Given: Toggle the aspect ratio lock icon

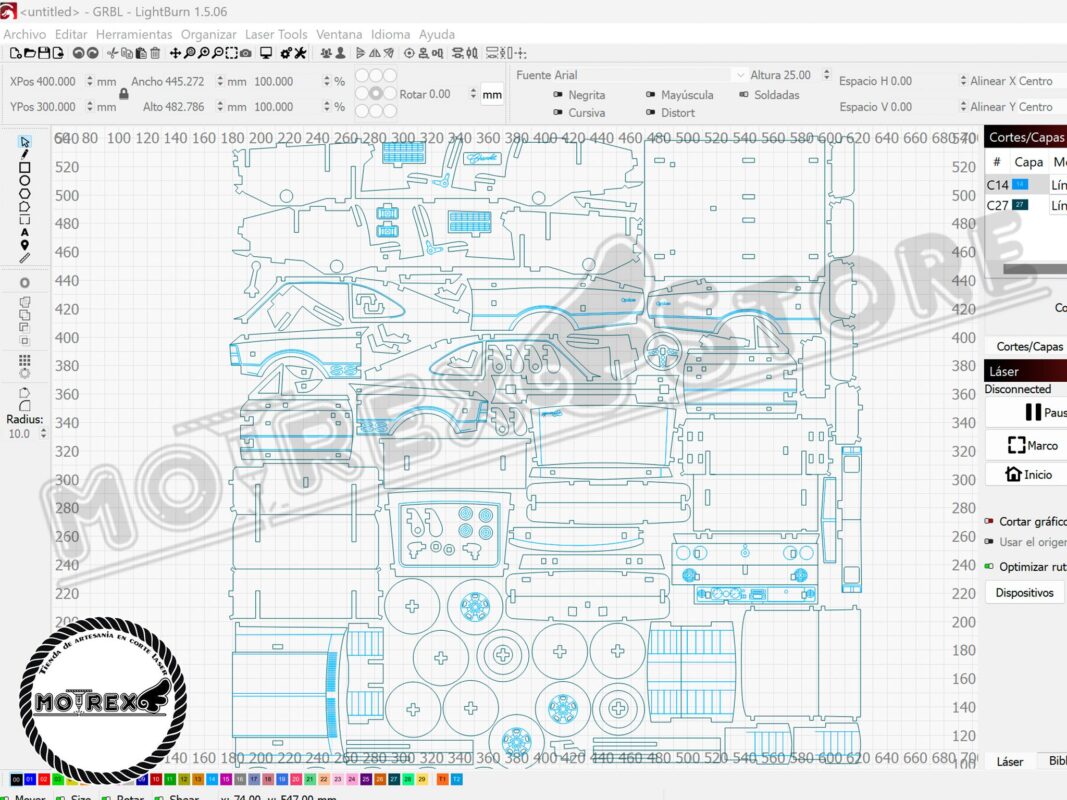Looking at the screenshot, I should pos(123,94).
